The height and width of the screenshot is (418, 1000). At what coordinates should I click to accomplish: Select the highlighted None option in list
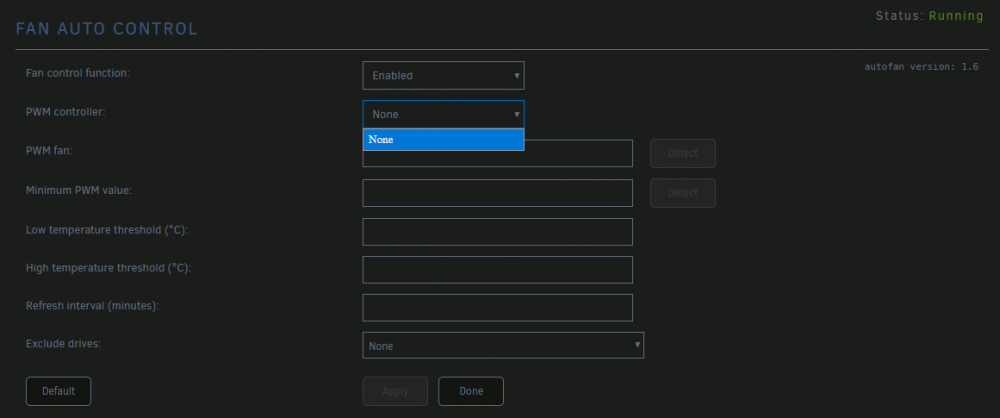click(x=443, y=140)
